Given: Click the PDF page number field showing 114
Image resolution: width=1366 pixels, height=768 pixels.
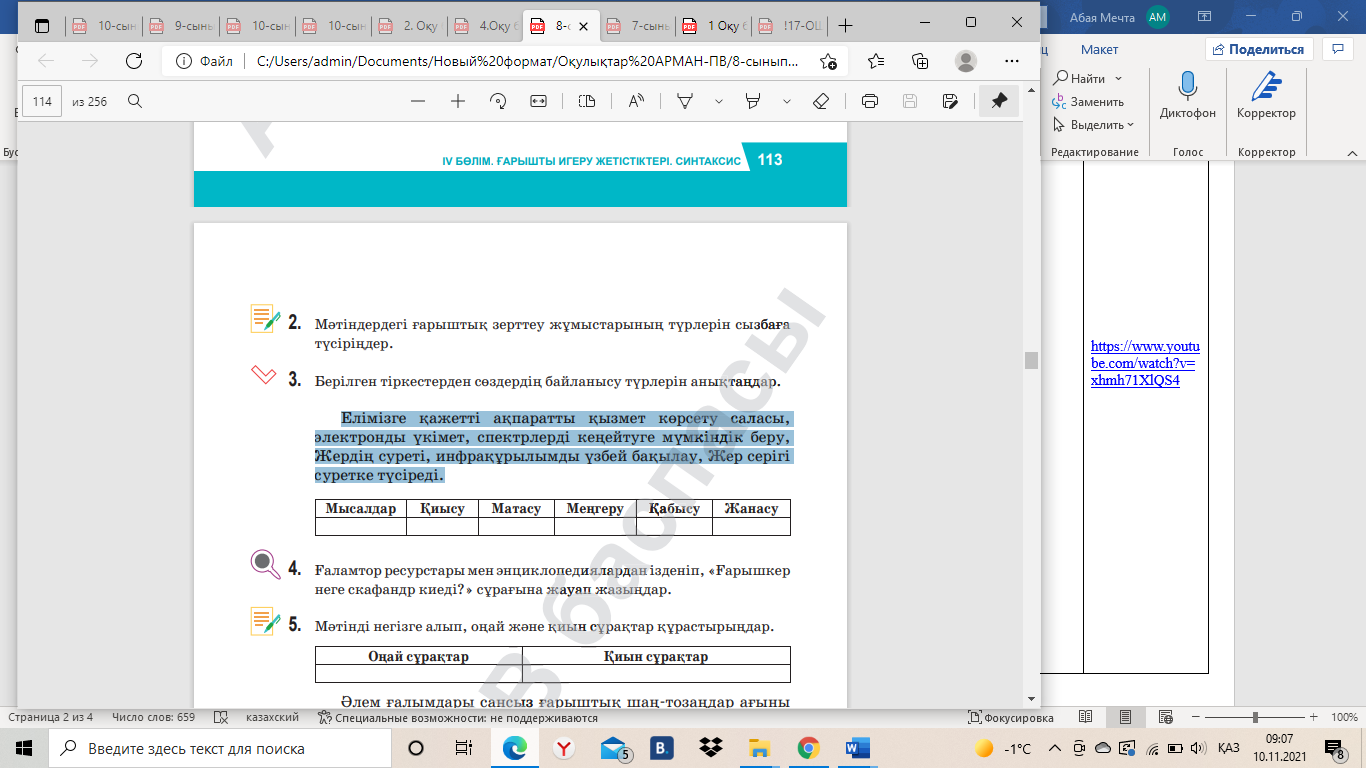Looking at the screenshot, I should coord(42,101).
